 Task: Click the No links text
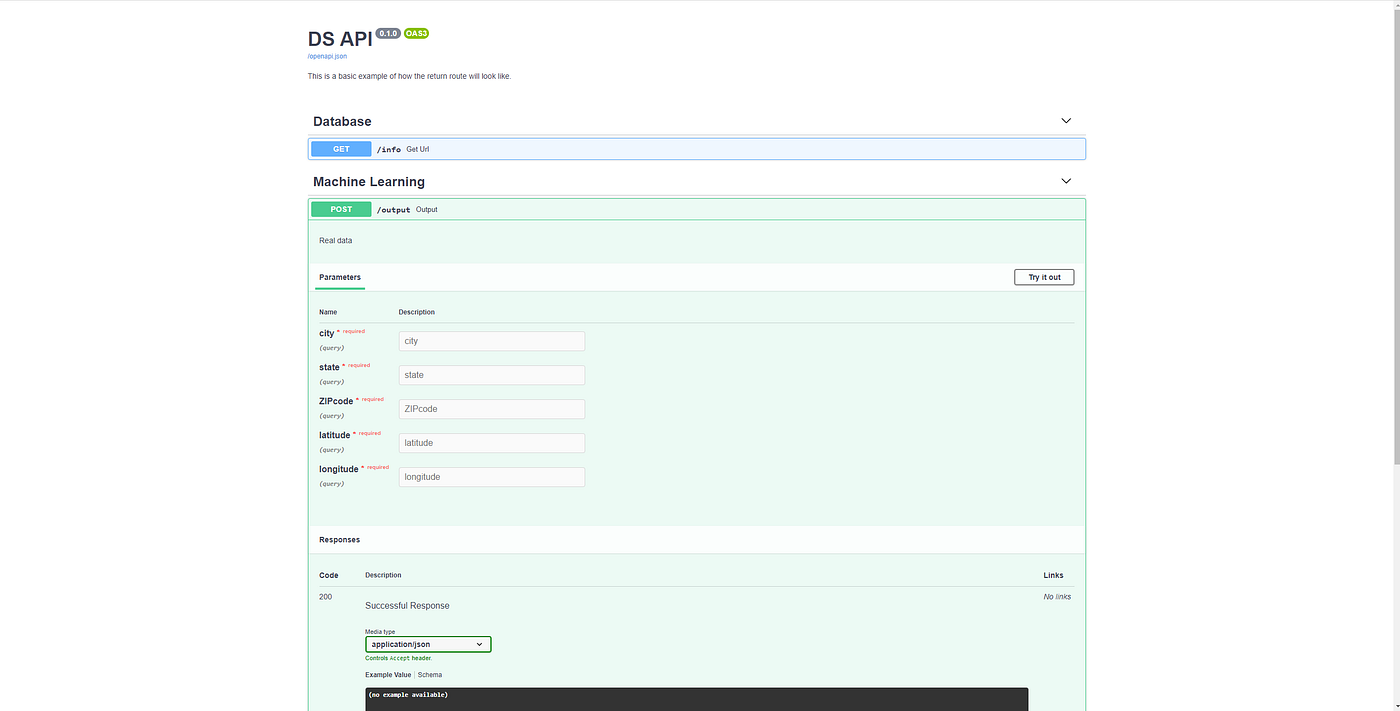click(x=1057, y=597)
